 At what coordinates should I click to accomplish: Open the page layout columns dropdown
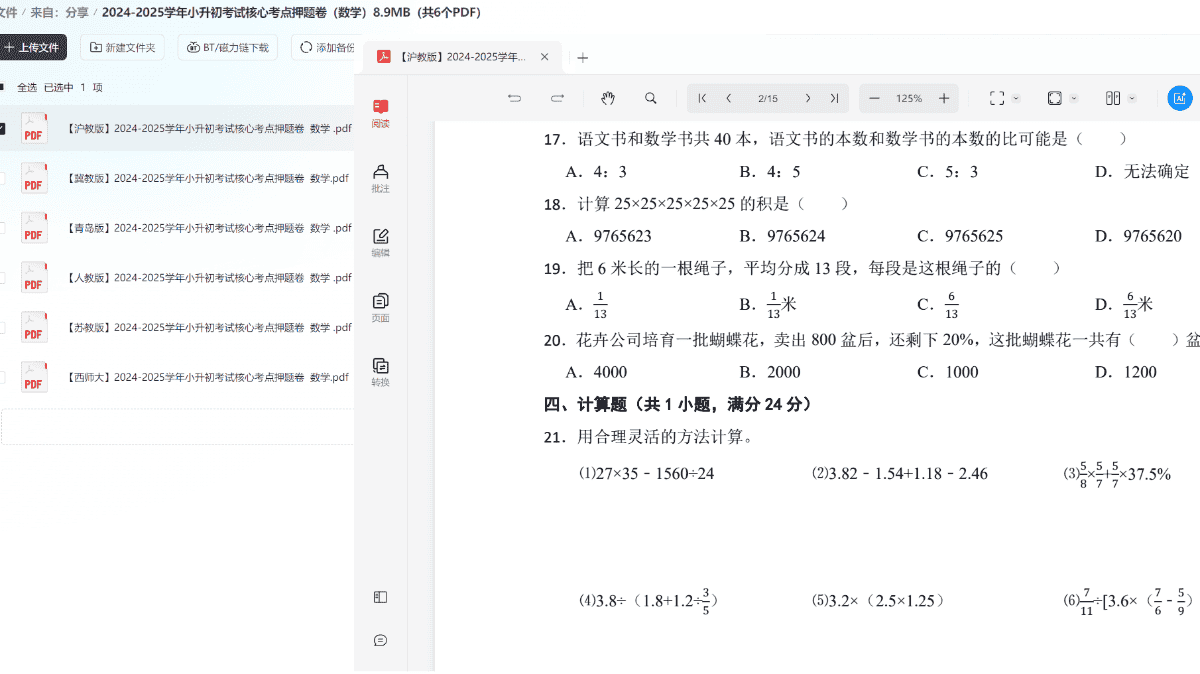[1132, 98]
